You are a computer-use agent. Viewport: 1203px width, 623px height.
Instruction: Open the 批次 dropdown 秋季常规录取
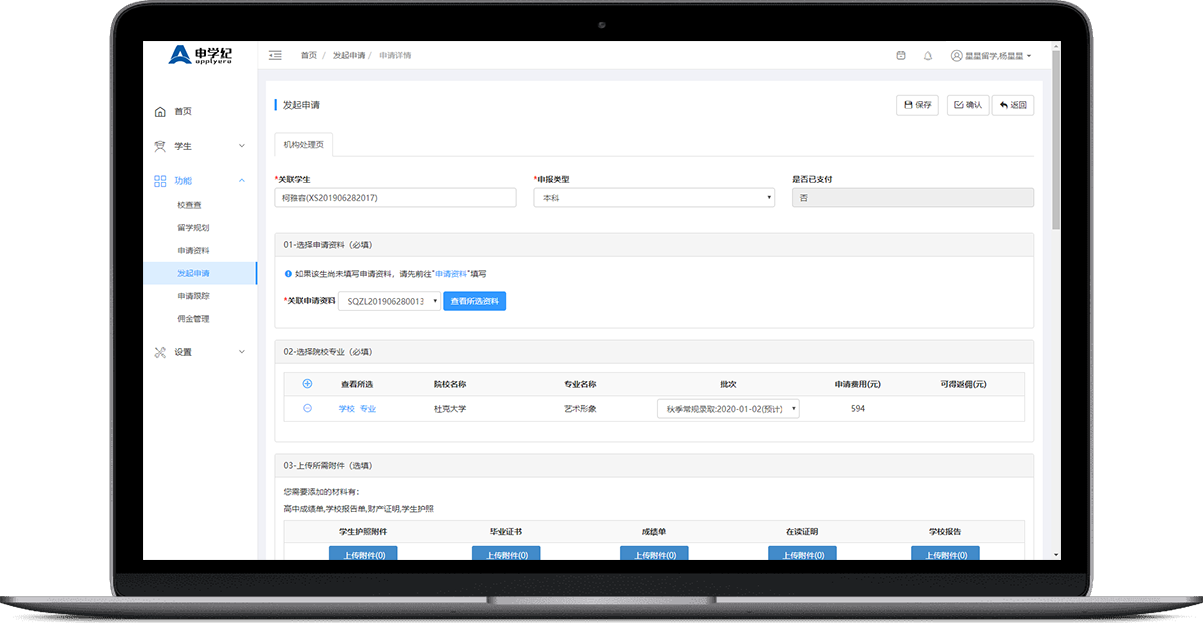[728, 408]
